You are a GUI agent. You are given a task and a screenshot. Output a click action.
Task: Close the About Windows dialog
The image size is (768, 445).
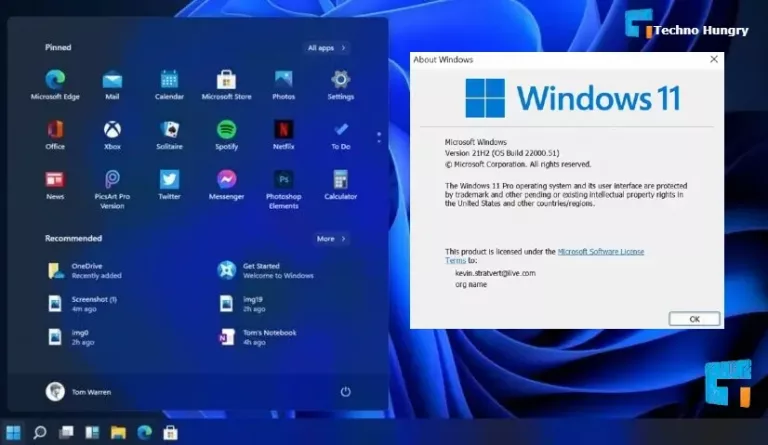click(714, 59)
